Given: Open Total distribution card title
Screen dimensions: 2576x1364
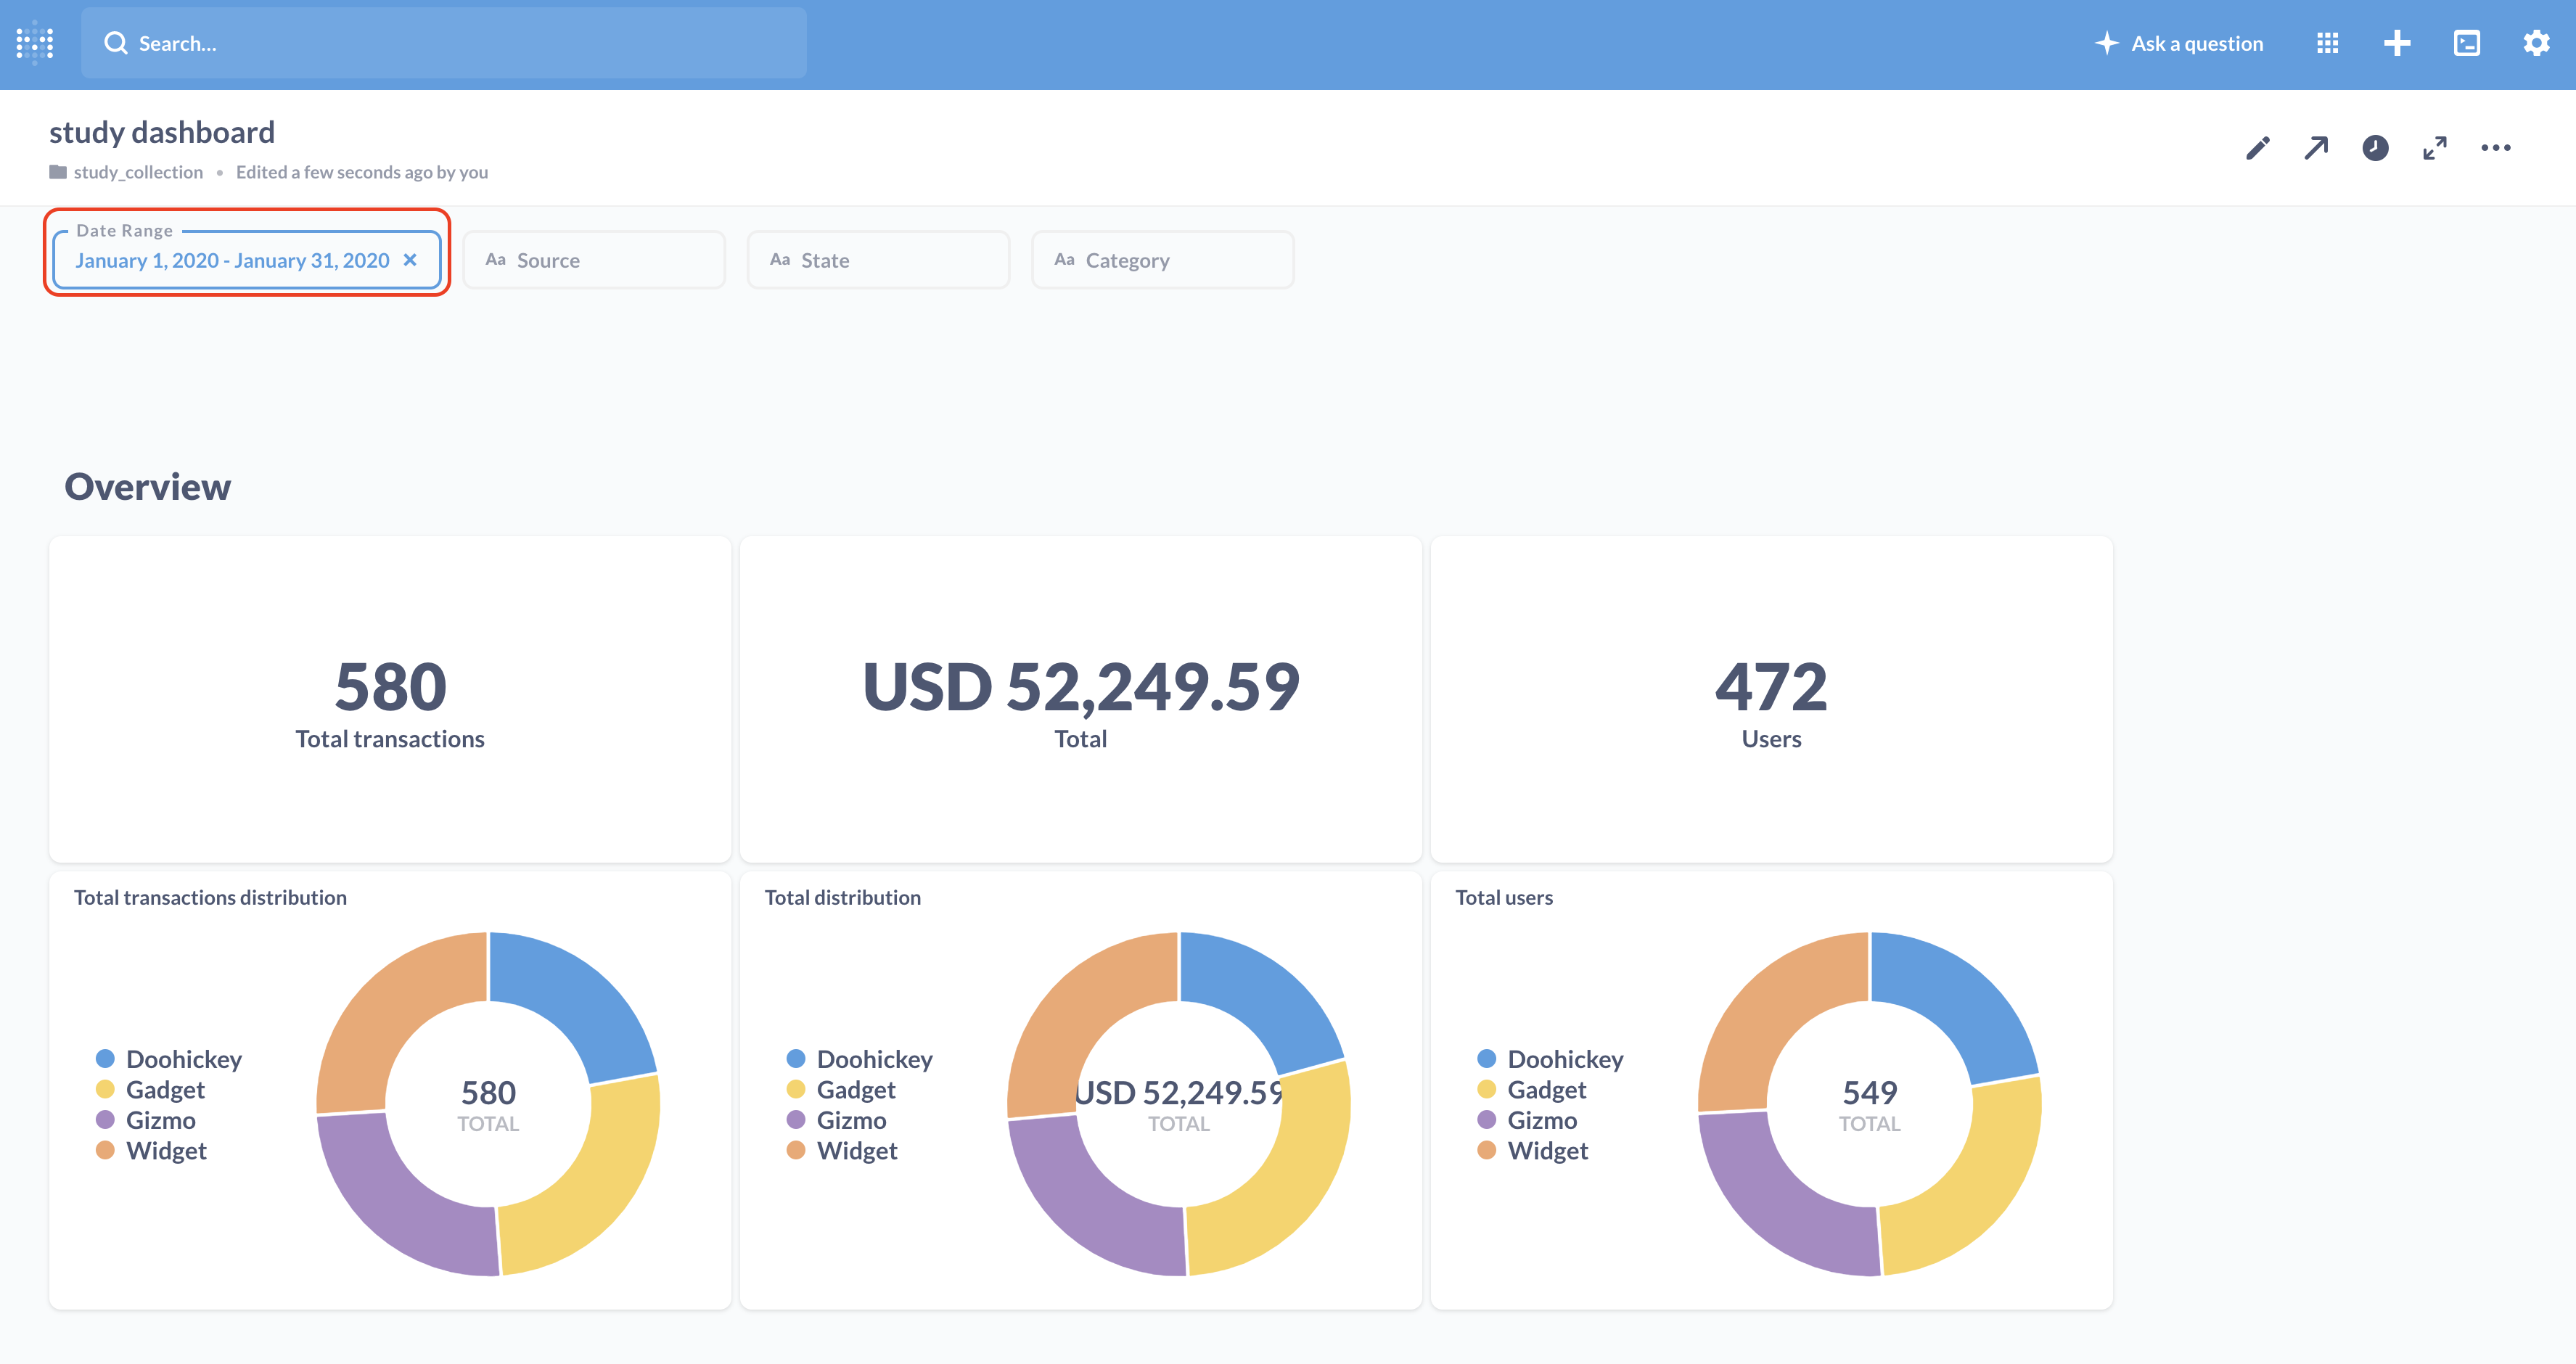Looking at the screenshot, I should [x=843, y=897].
